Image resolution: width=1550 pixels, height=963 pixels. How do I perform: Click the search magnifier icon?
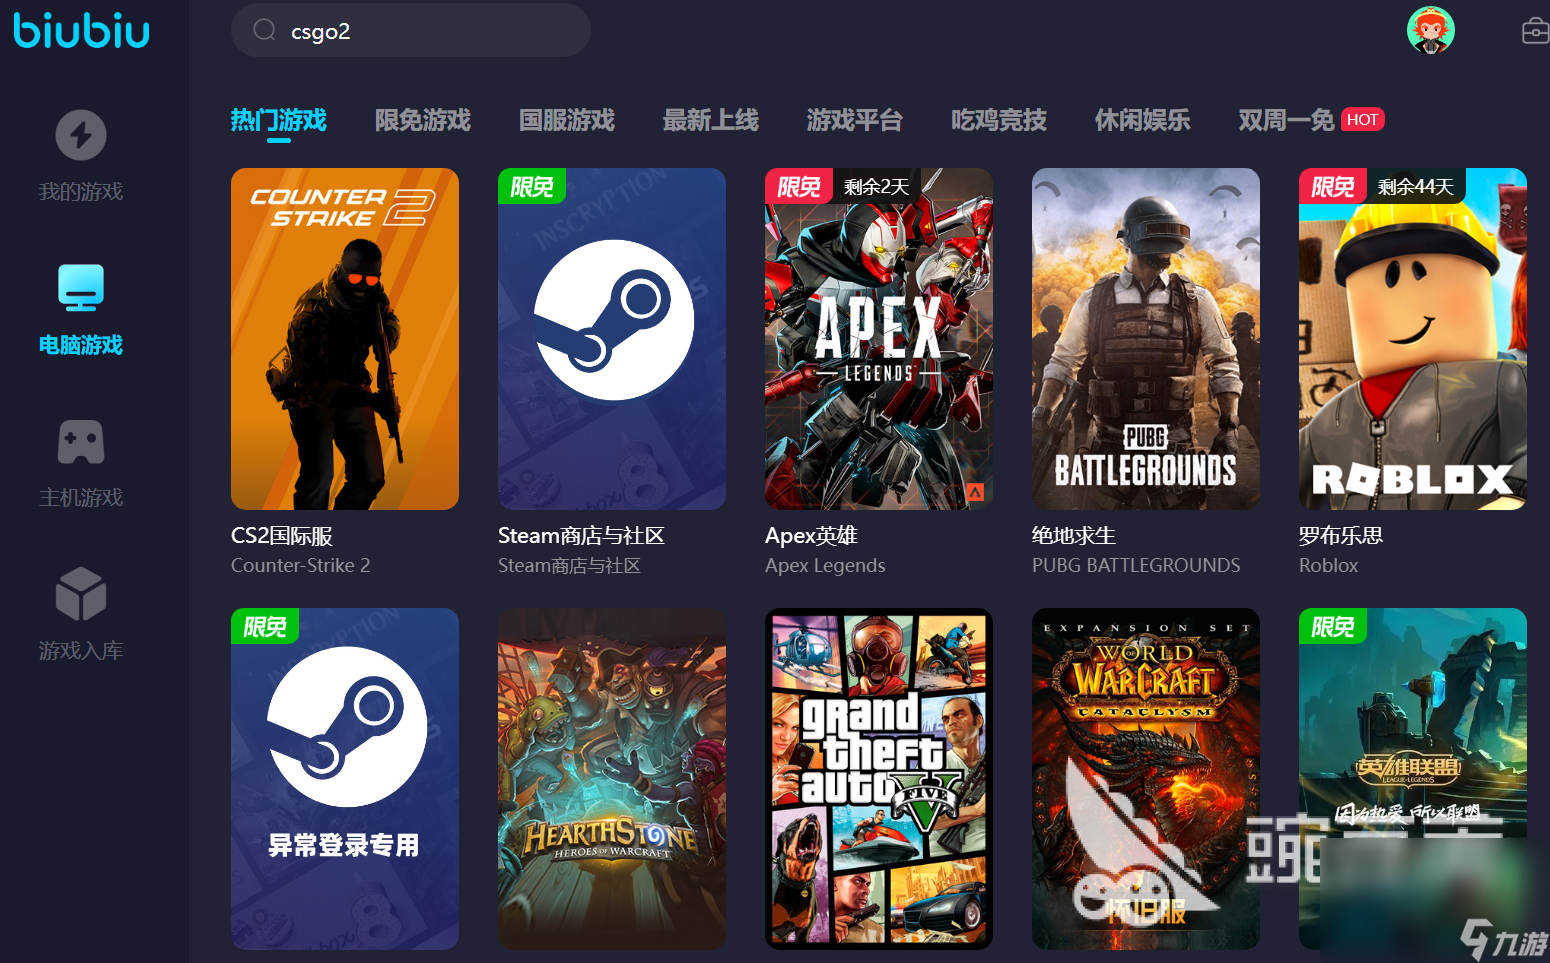coord(264,30)
